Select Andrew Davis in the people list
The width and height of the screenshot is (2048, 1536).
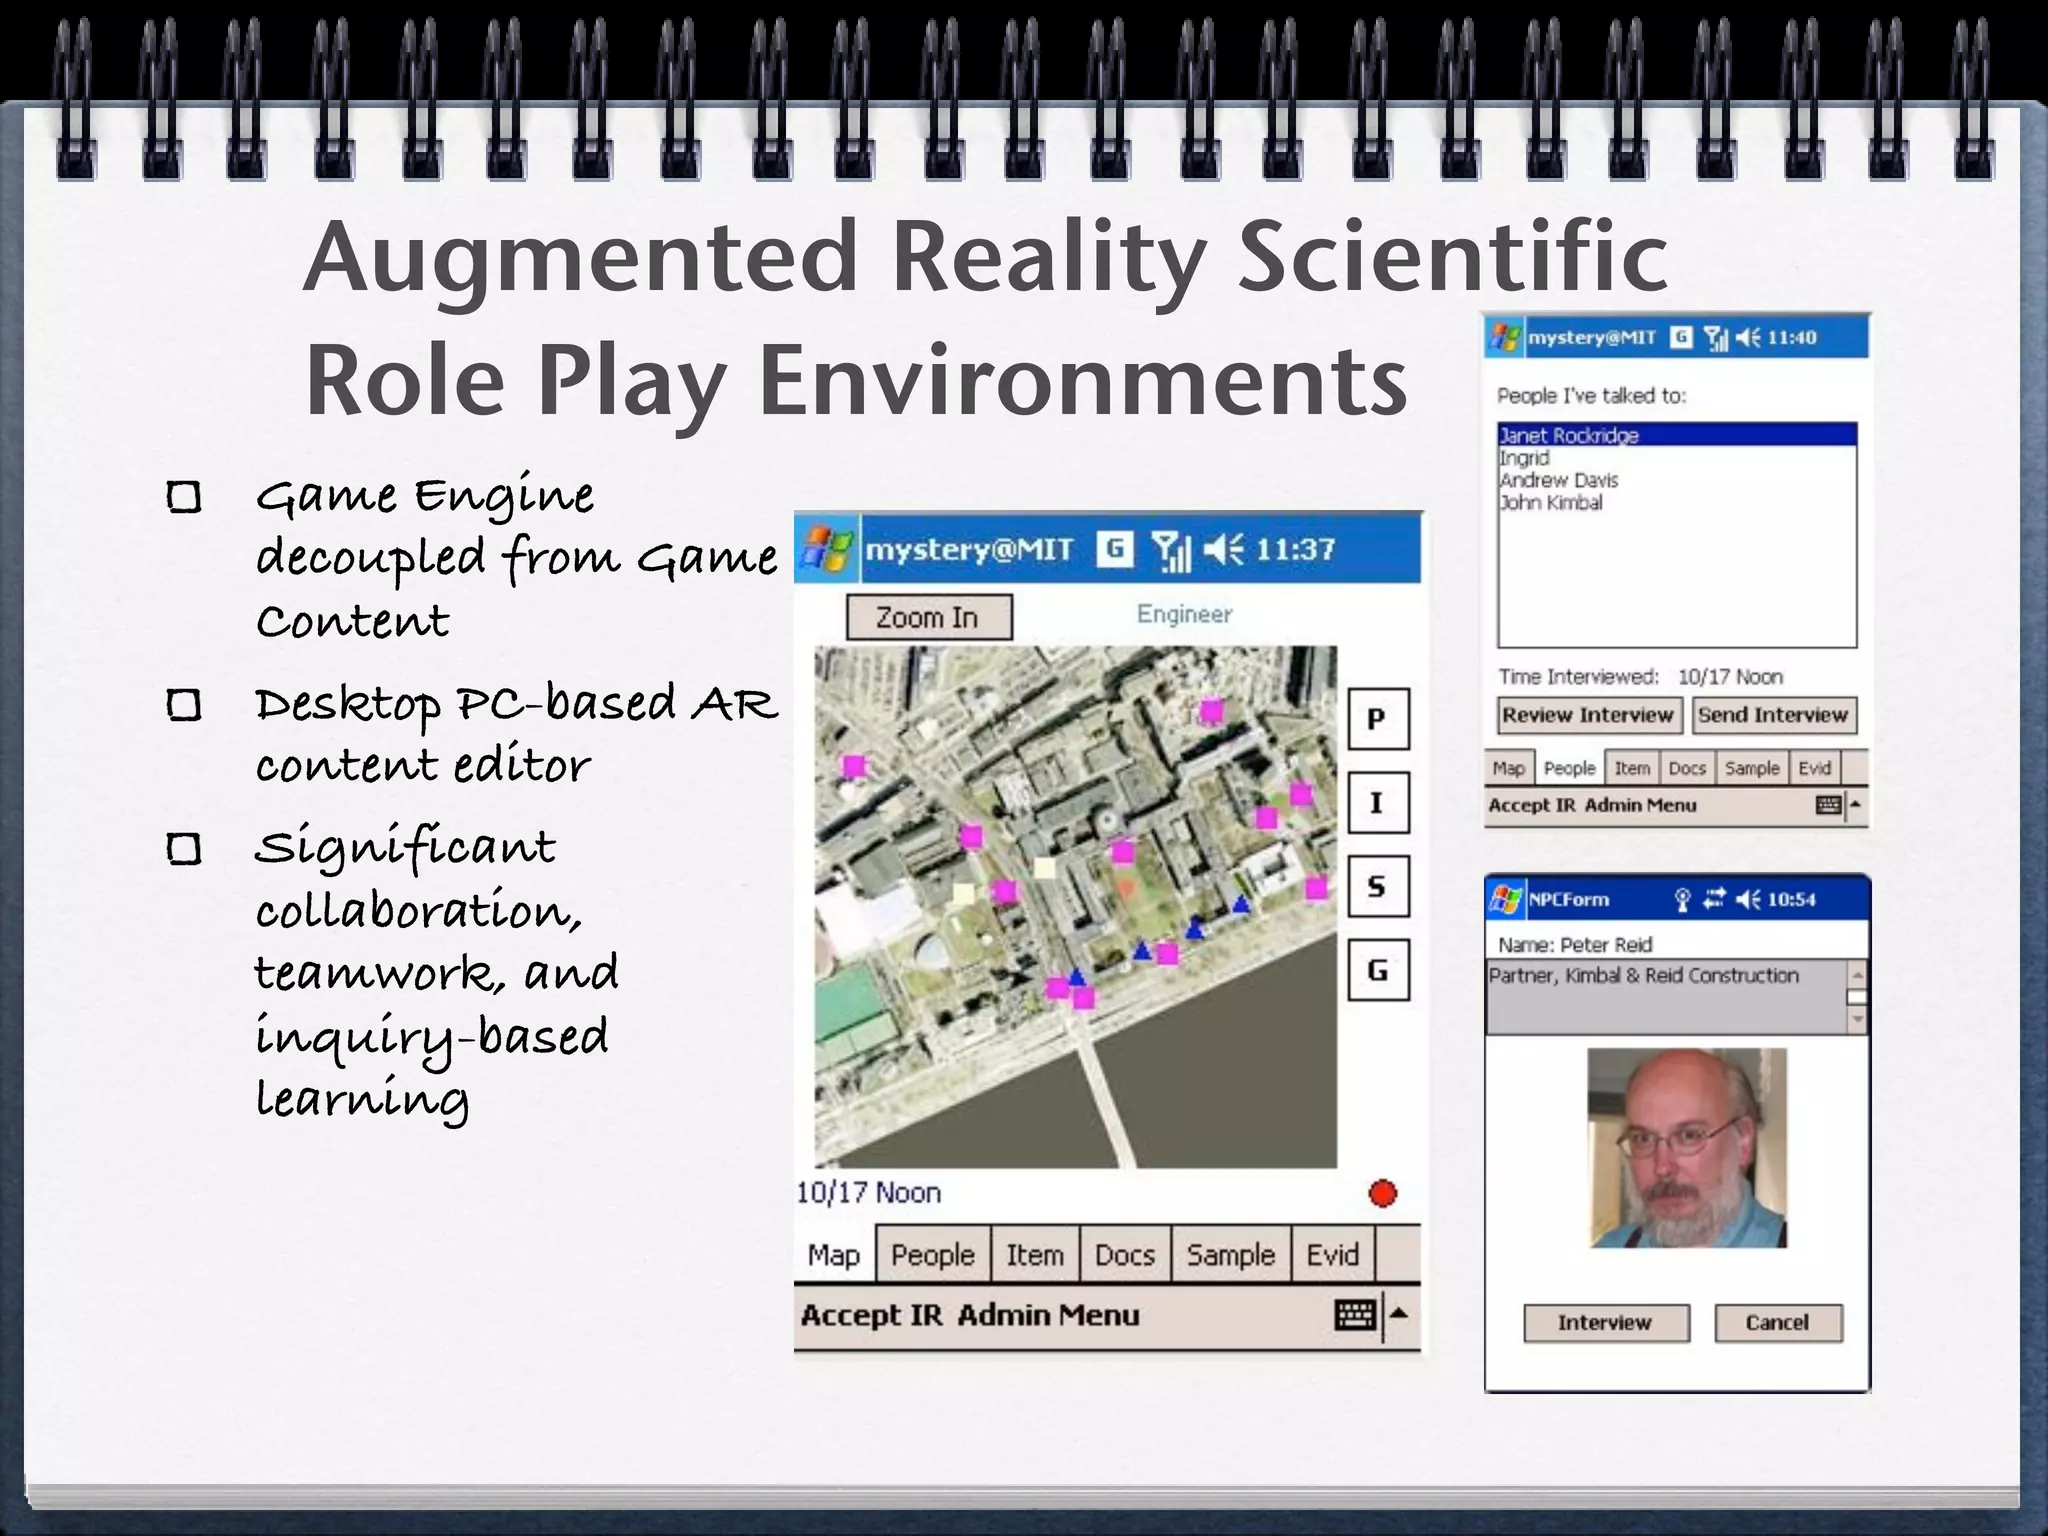(x=1558, y=480)
